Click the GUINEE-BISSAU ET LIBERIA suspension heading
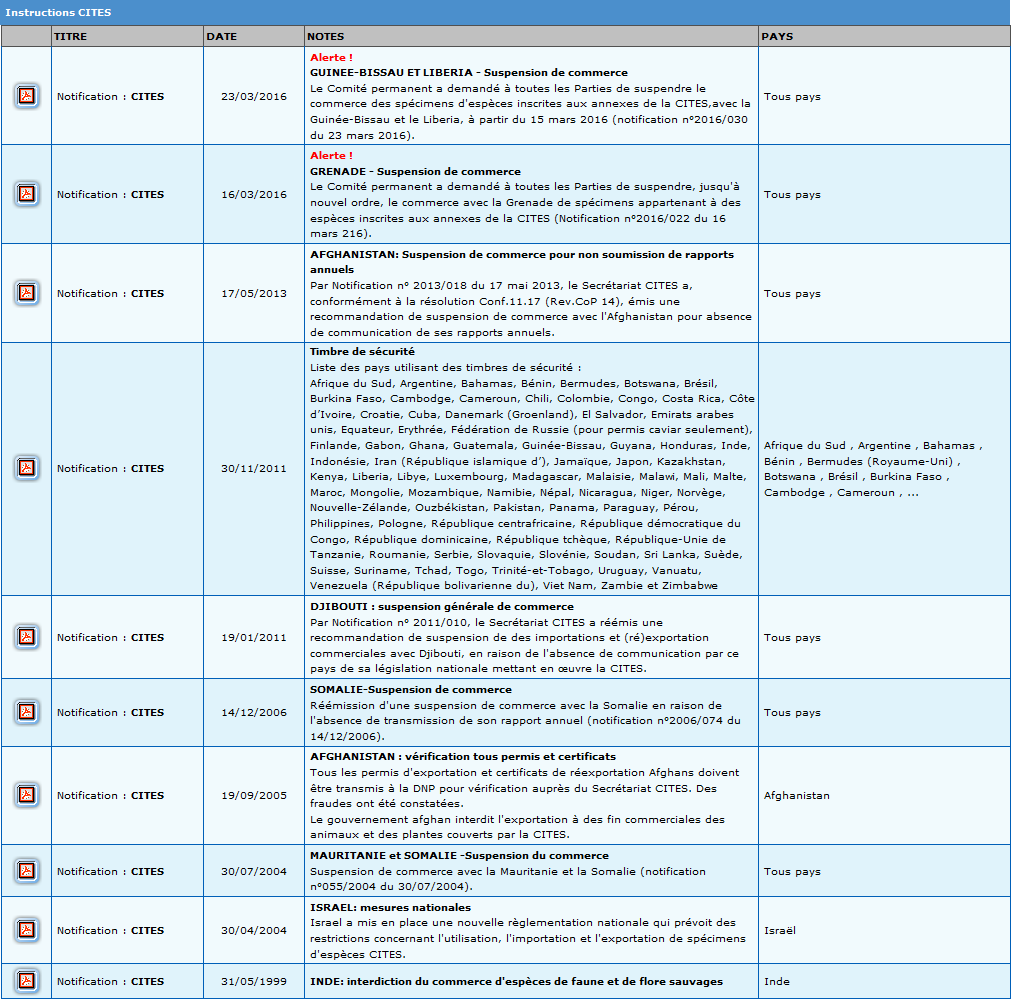1014x1001 pixels. [469, 72]
